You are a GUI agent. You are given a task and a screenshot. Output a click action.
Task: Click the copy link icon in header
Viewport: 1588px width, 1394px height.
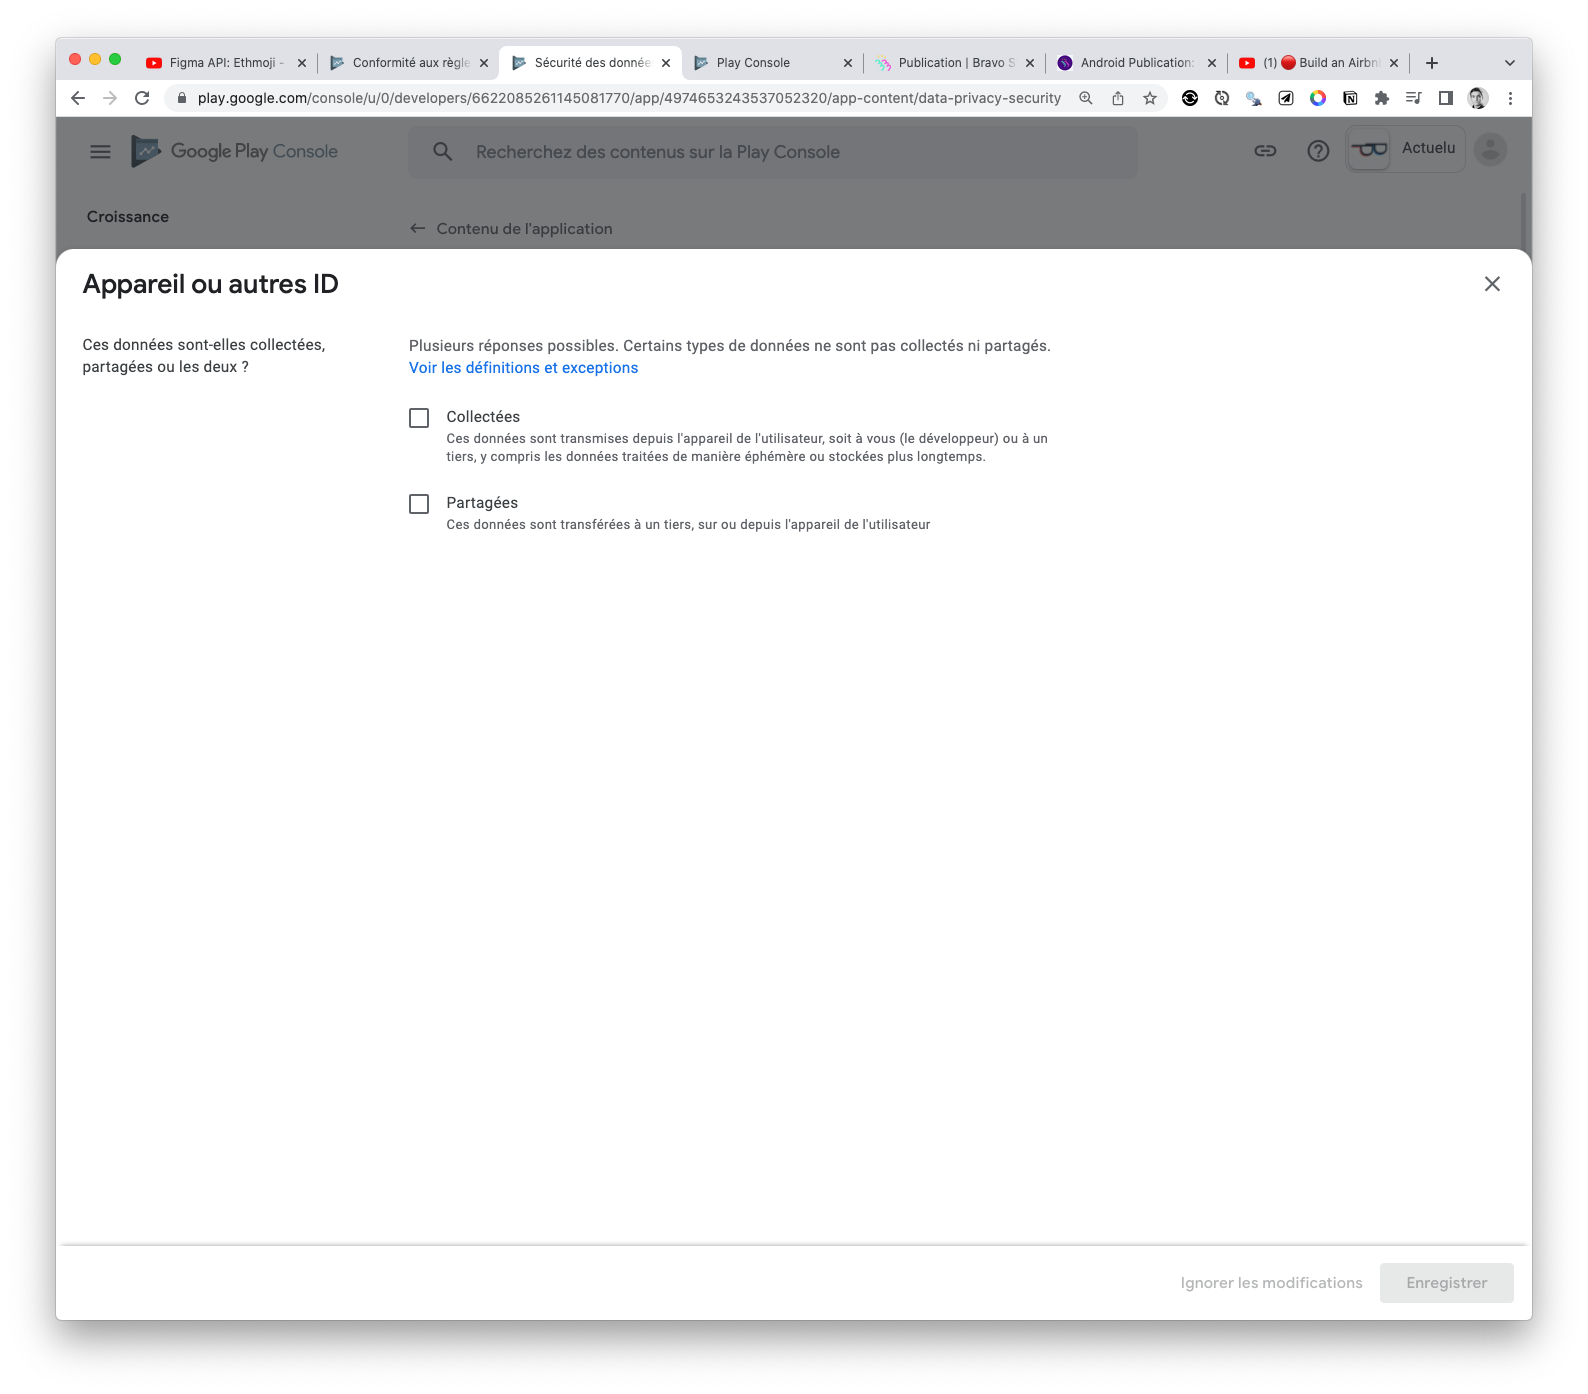click(x=1265, y=151)
